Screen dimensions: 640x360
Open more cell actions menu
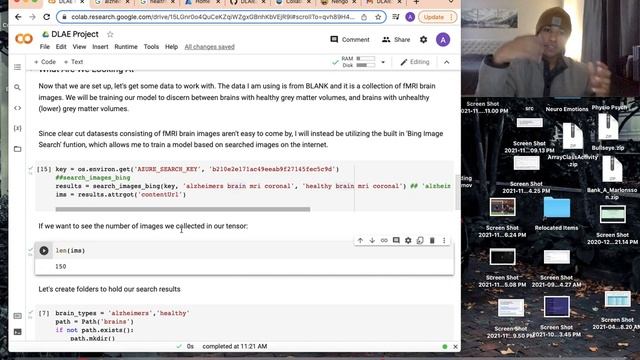(x=444, y=240)
